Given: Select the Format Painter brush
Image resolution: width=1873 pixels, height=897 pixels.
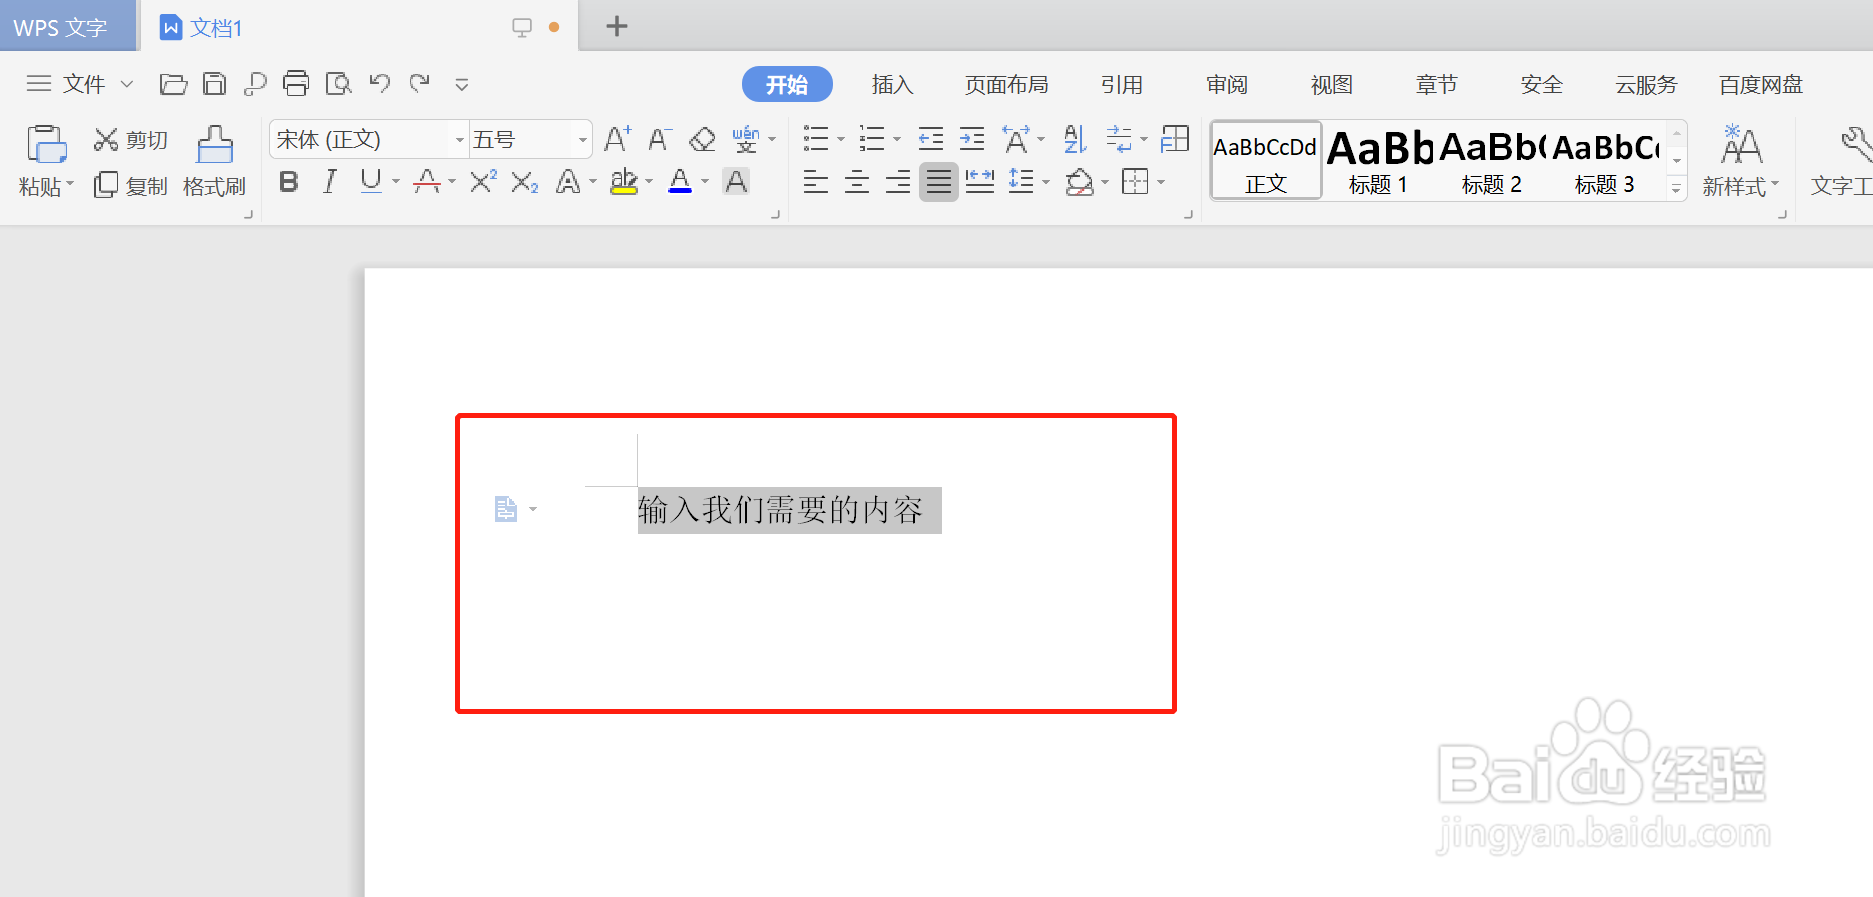Looking at the screenshot, I should point(214,145).
